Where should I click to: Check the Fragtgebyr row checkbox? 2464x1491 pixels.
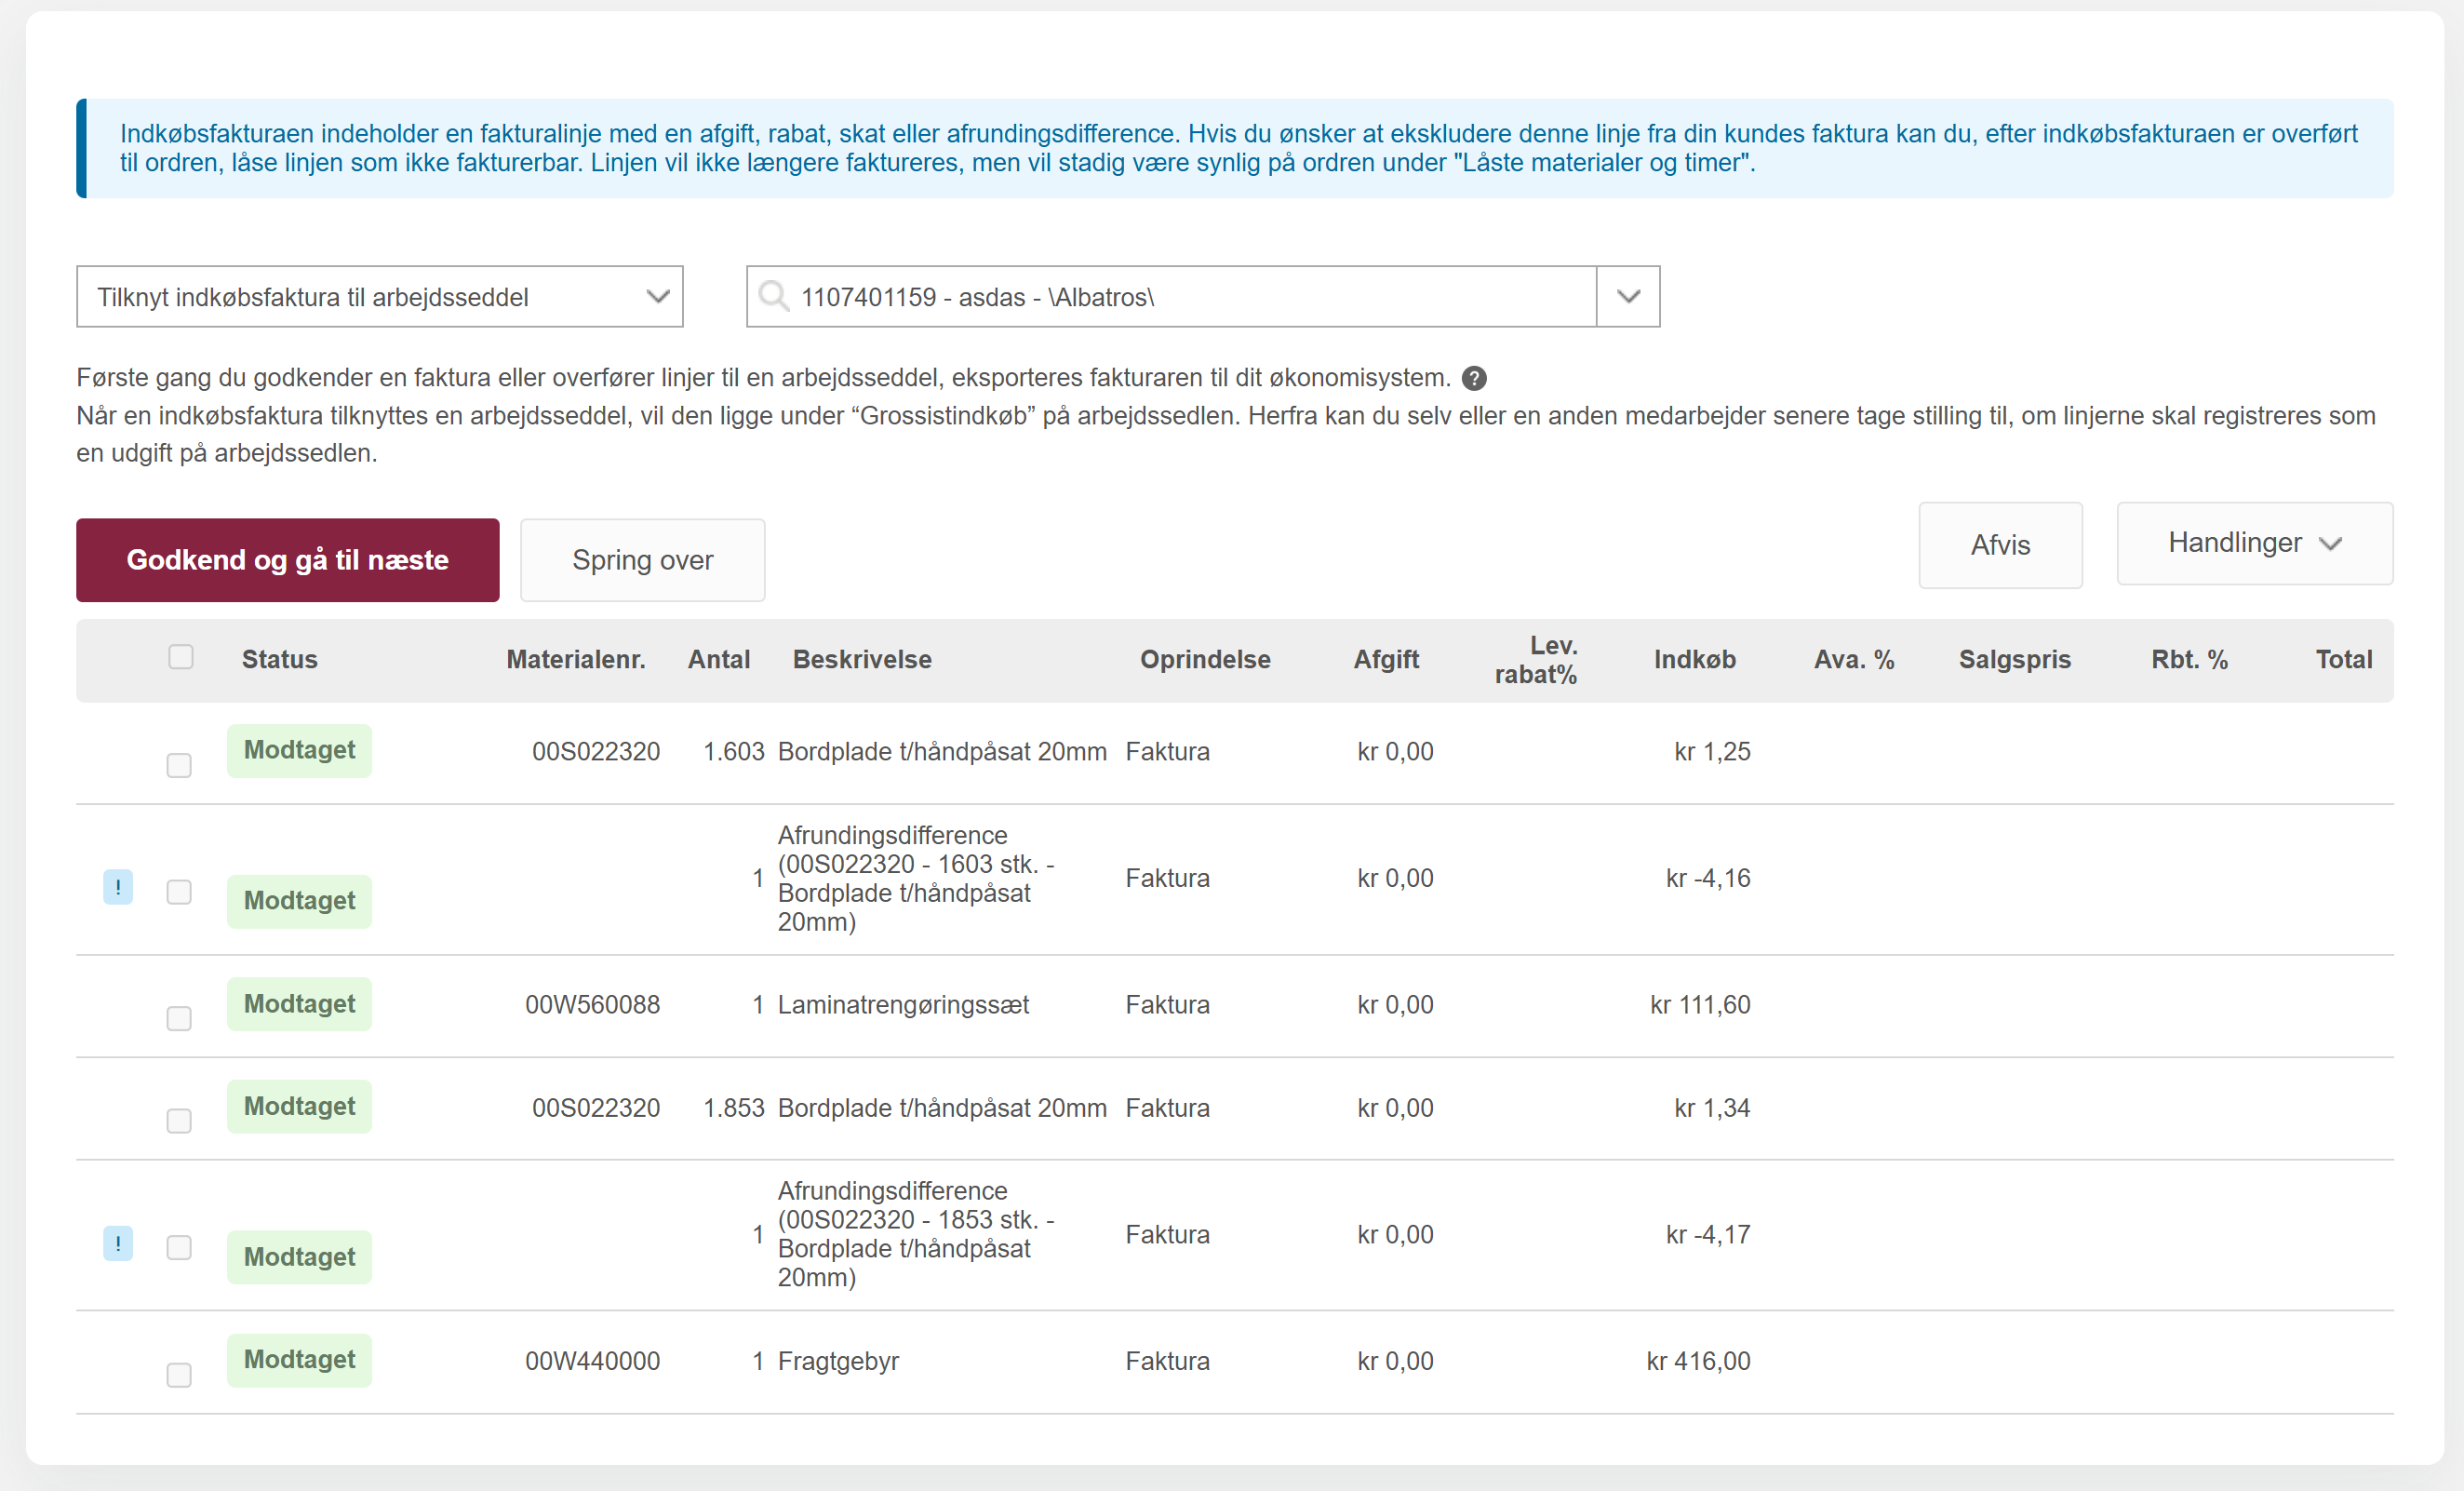pyautogui.click(x=179, y=1375)
